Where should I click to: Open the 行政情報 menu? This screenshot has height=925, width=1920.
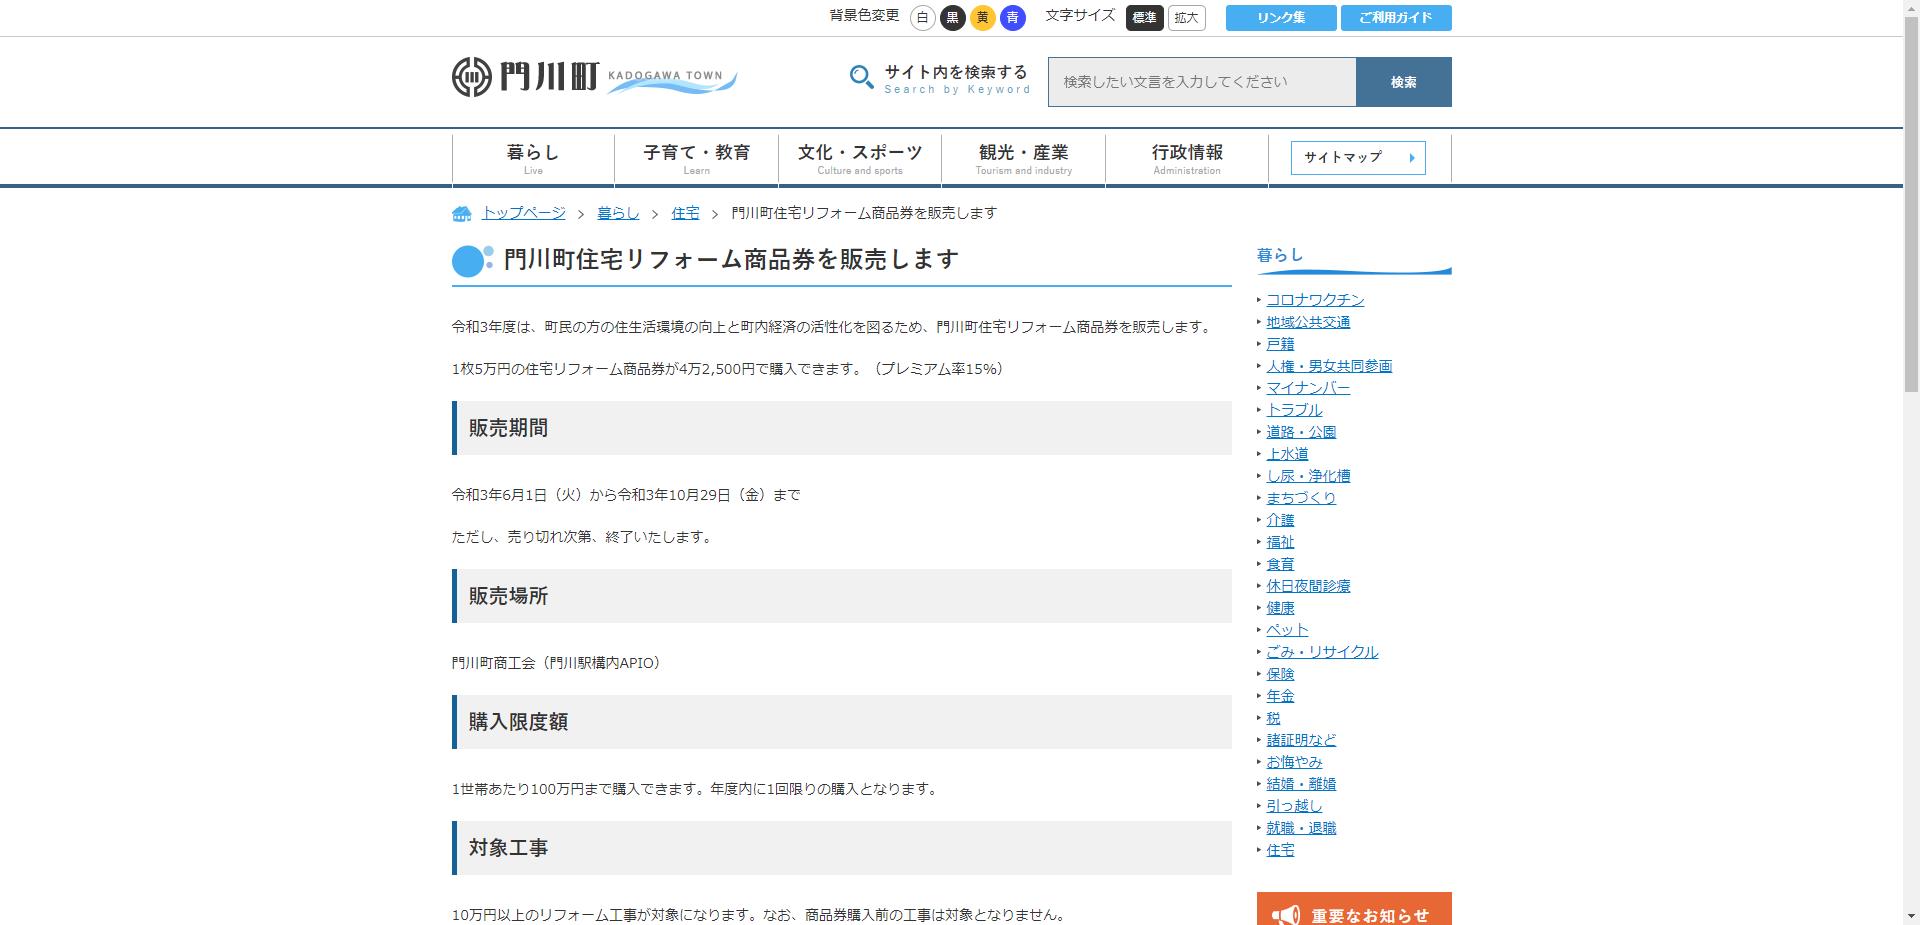(1186, 158)
